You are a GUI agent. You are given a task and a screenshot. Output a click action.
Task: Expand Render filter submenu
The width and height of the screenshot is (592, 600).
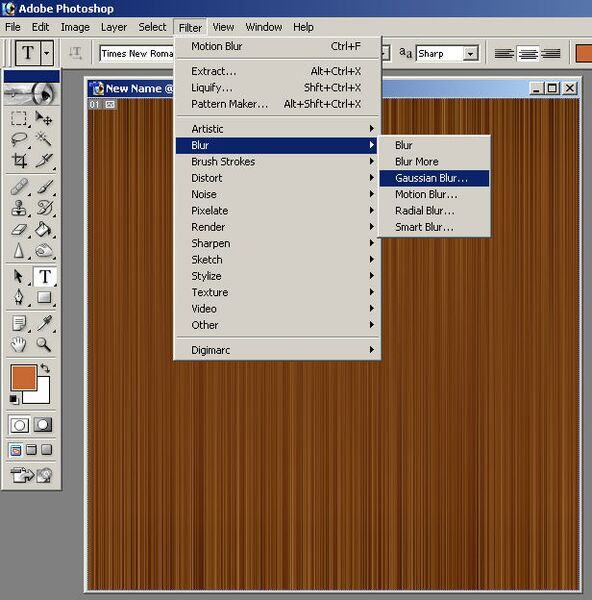click(277, 227)
